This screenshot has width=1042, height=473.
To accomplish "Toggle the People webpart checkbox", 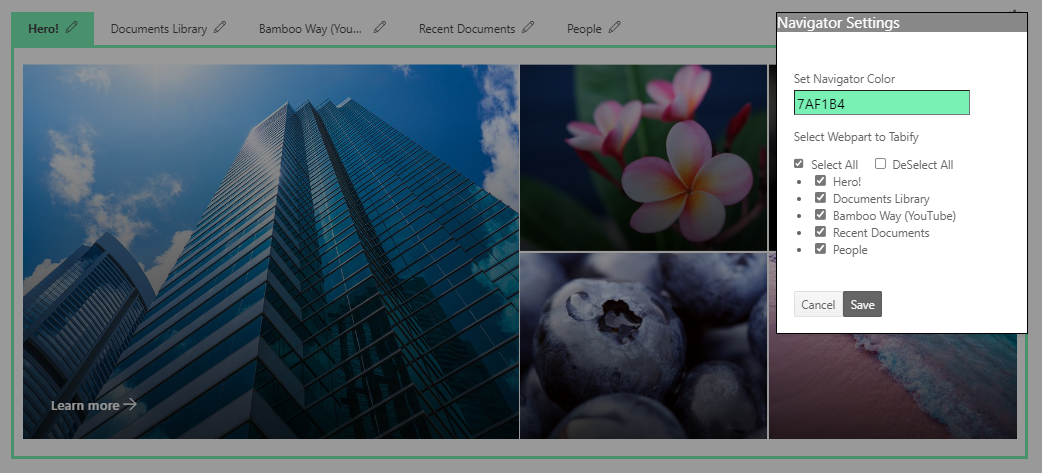I will (820, 249).
